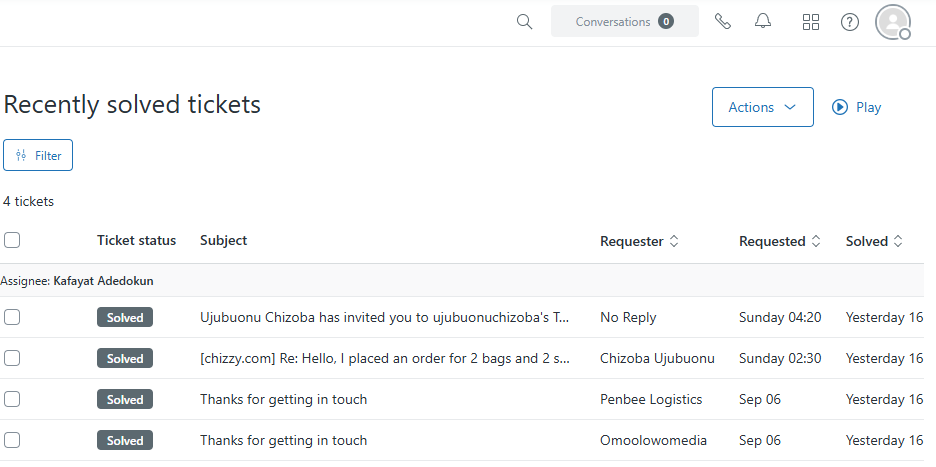Open the Ujubuonu Chizoba invitation ticket
The width and height of the screenshot is (936, 467).
point(384,317)
